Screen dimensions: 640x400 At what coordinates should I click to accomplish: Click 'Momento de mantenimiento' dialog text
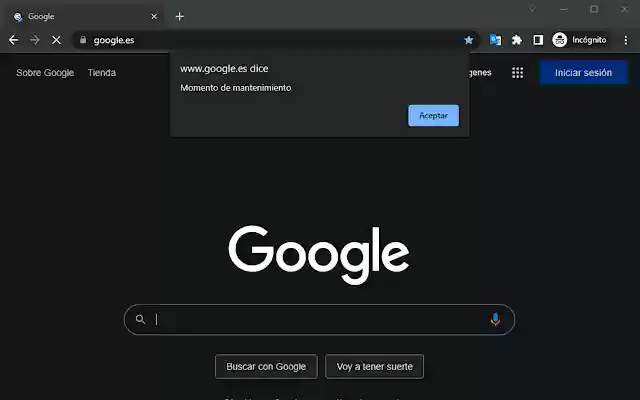236,88
